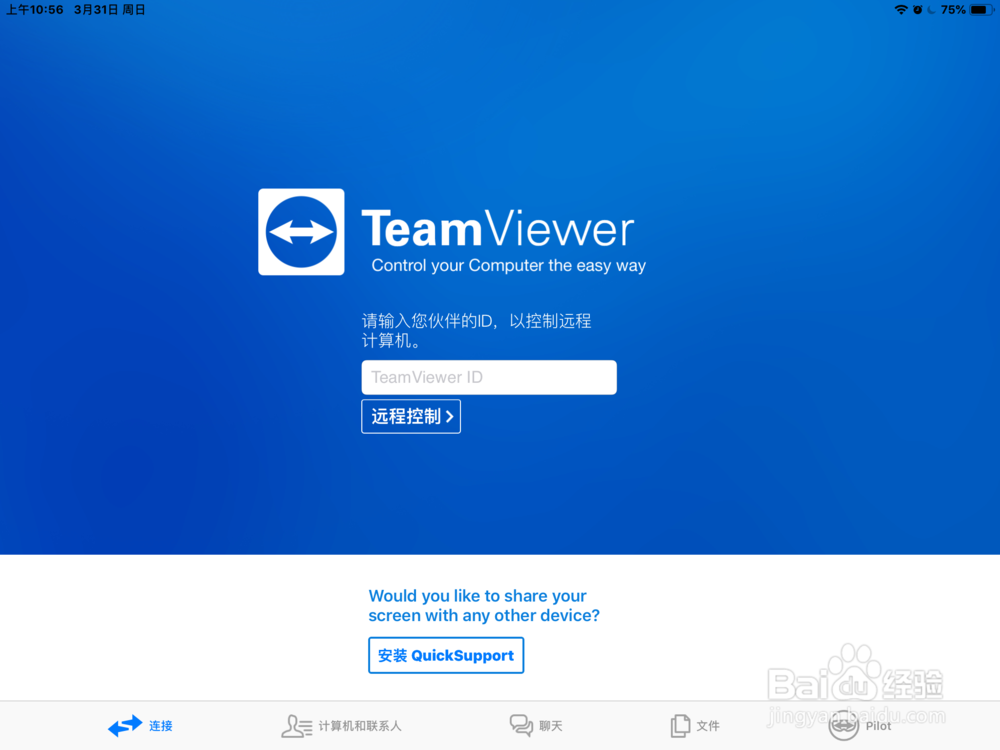Click the TeamViewer ID input field
1000x750 pixels.
(x=489, y=377)
